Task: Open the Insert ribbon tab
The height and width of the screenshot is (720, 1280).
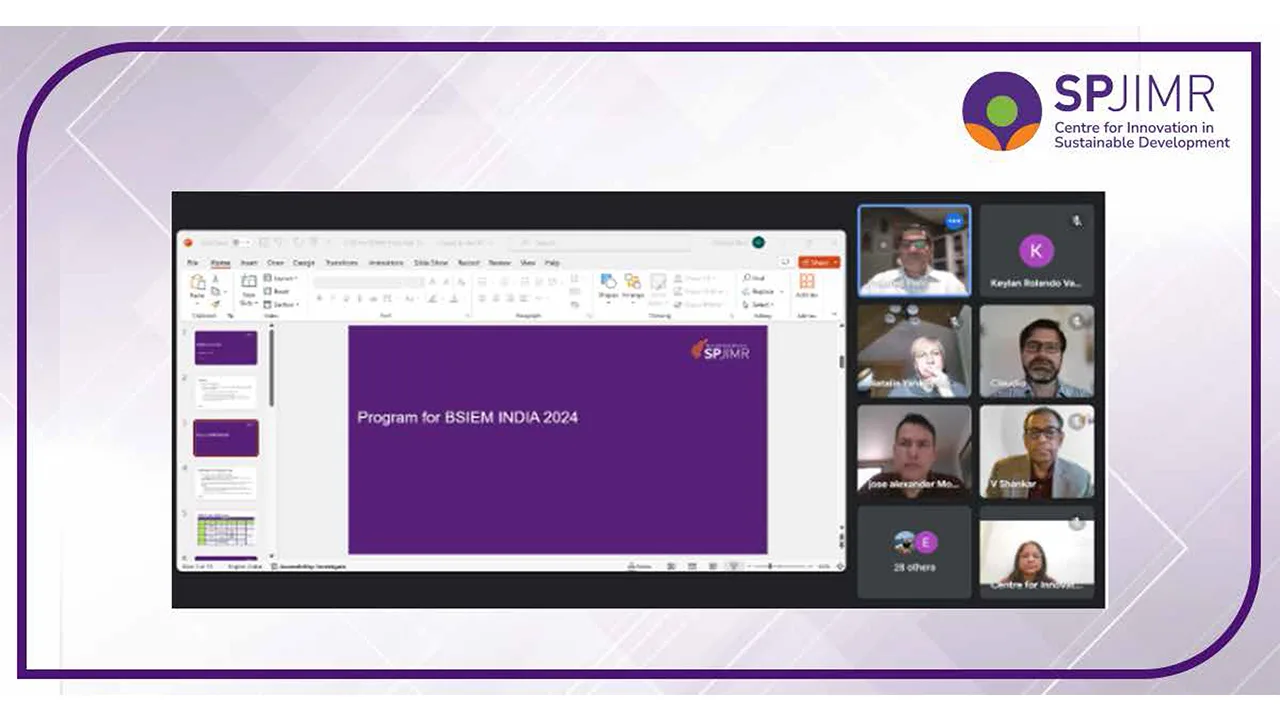Action: click(x=248, y=263)
